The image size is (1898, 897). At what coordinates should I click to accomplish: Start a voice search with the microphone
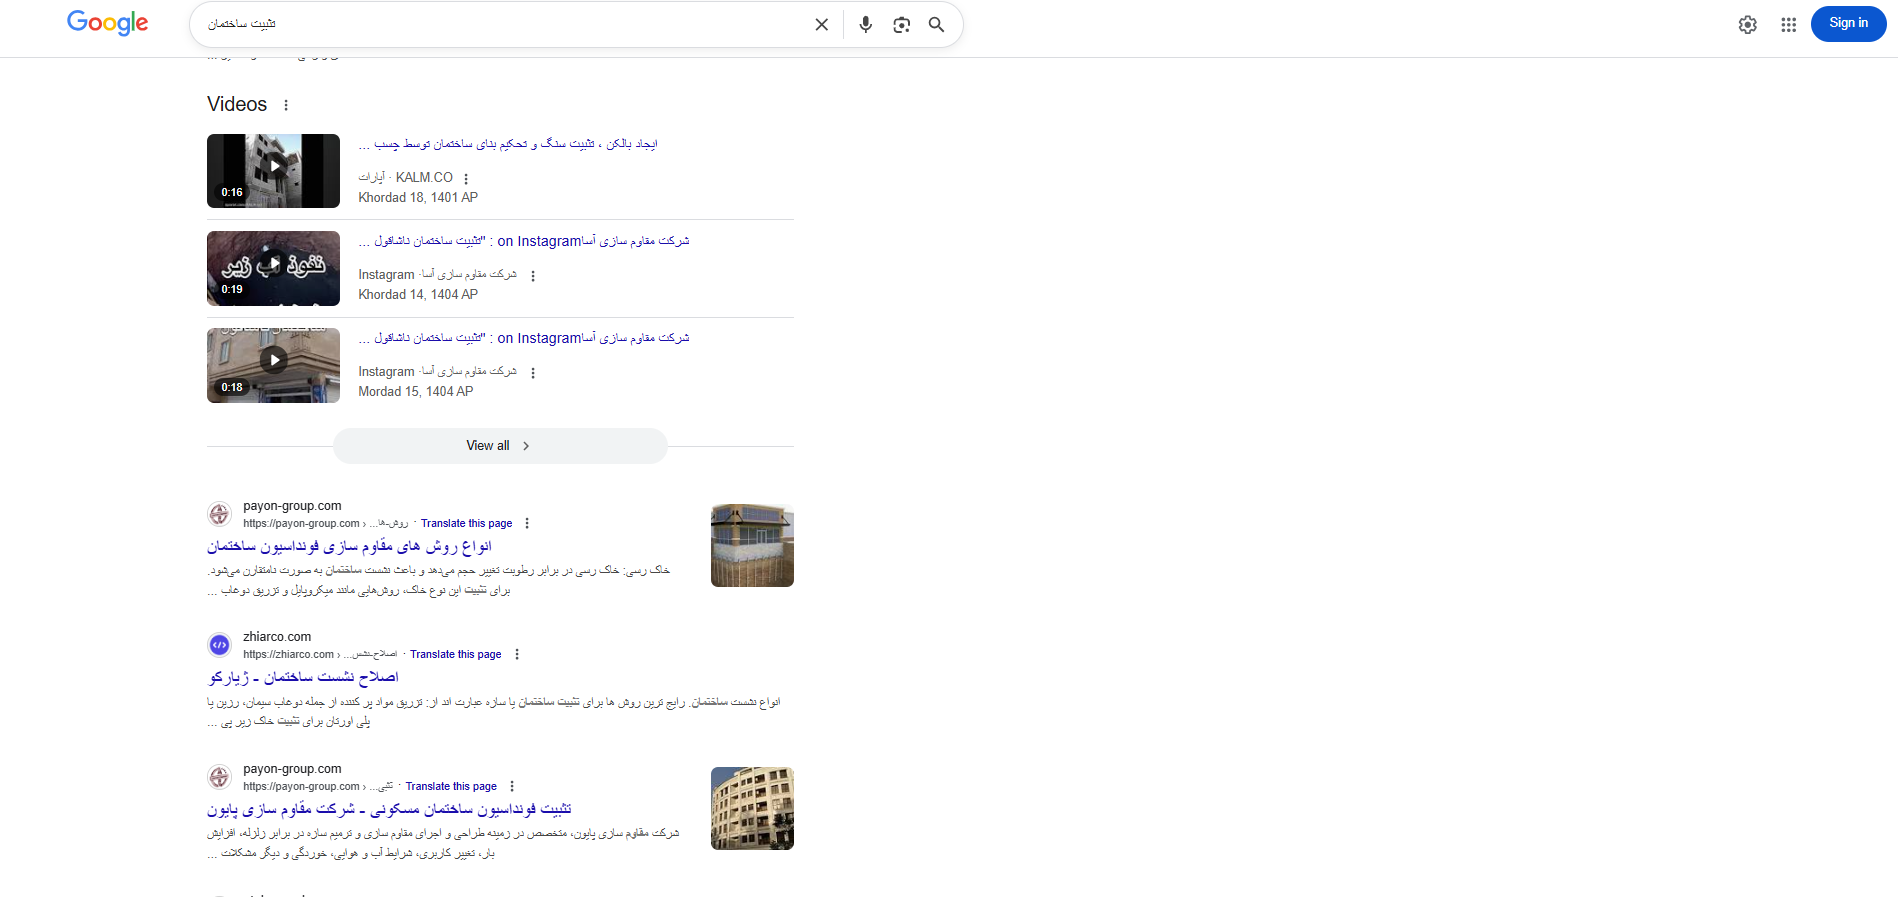click(x=866, y=25)
